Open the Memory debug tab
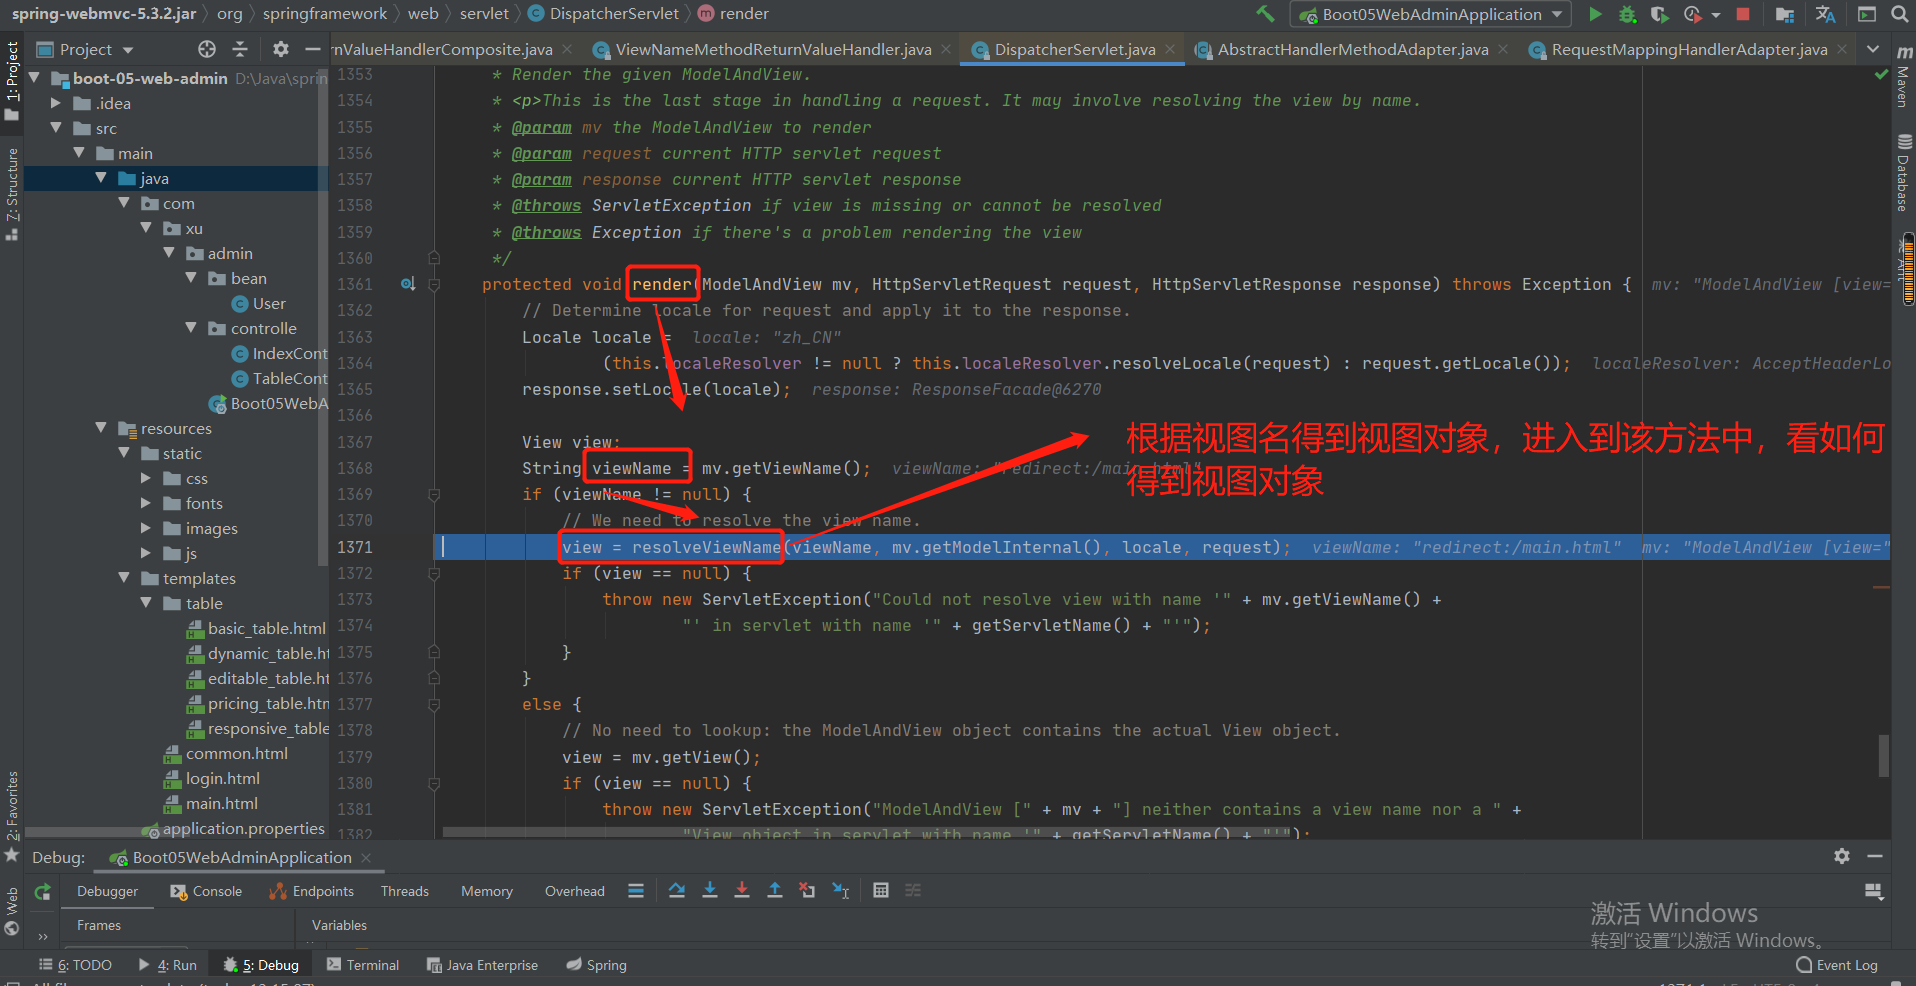The width and height of the screenshot is (1916, 986). coord(487,891)
